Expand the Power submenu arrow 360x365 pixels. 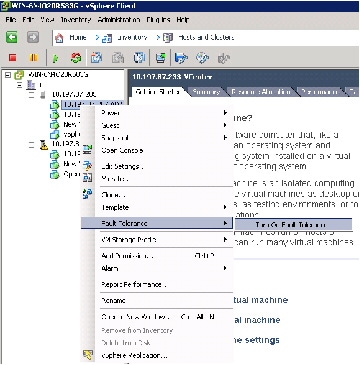pyautogui.click(x=225, y=113)
